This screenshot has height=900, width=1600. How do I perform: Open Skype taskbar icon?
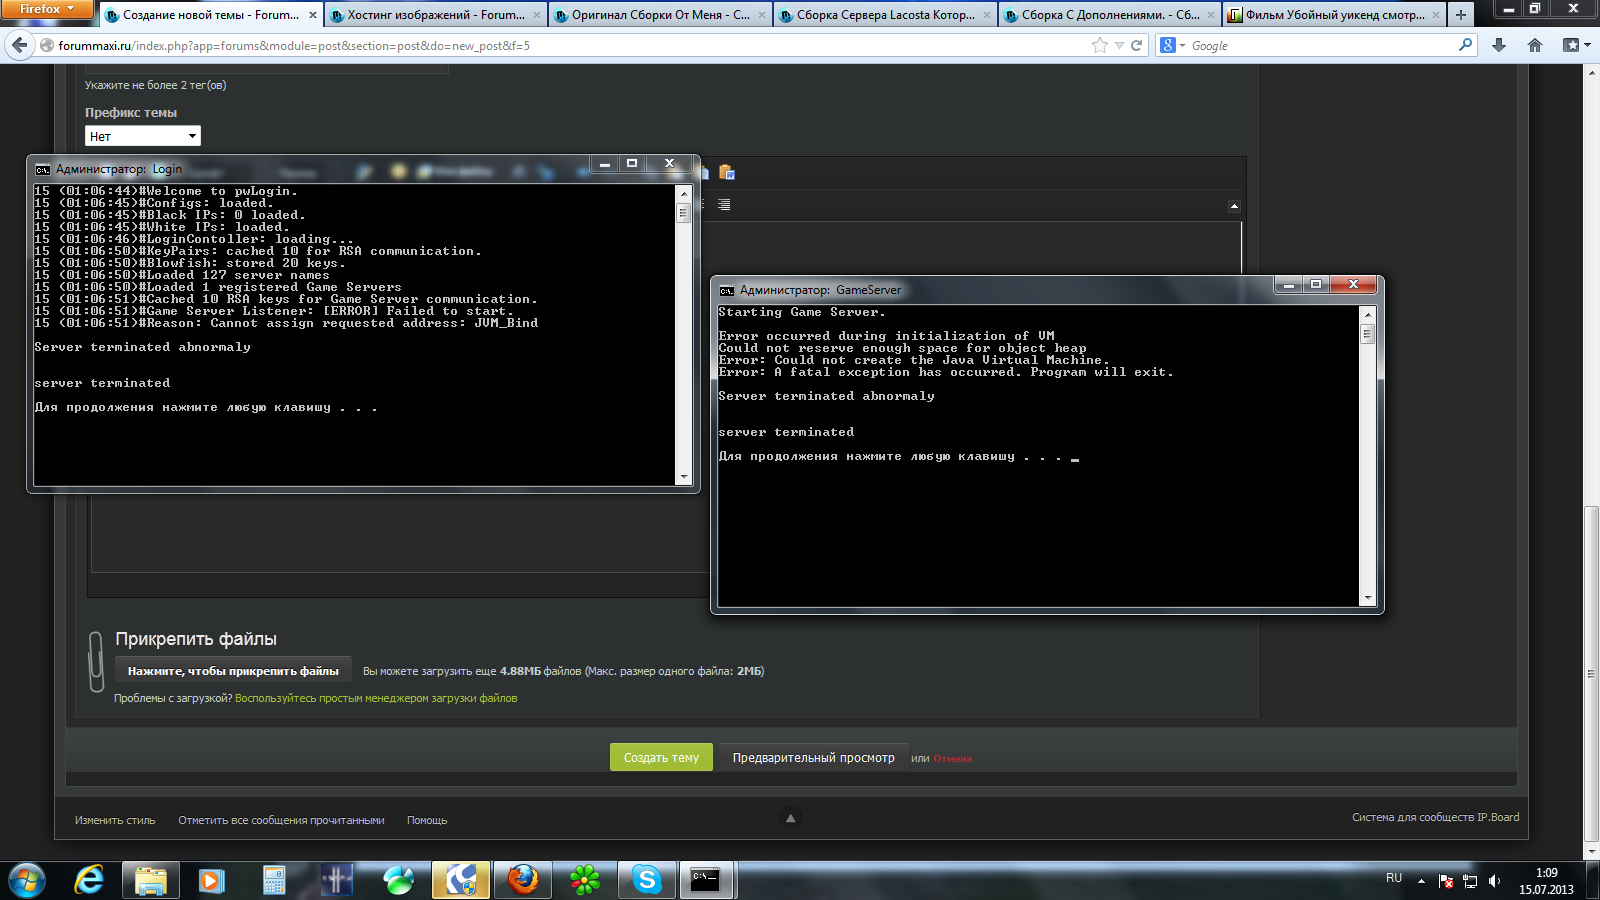click(647, 880)
